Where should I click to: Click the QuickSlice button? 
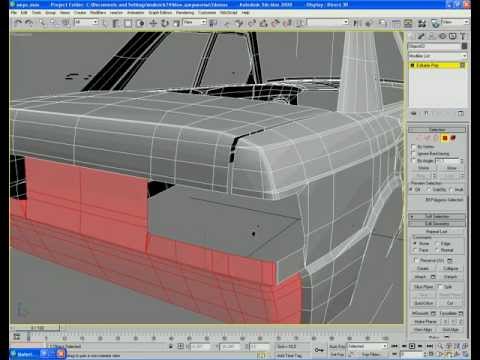click(x=424, y=303)
